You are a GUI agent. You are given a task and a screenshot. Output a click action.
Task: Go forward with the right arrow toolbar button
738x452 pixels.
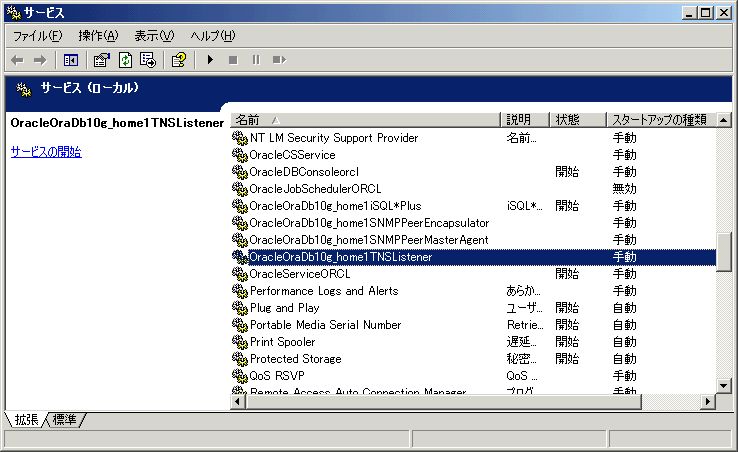point(40,60)
